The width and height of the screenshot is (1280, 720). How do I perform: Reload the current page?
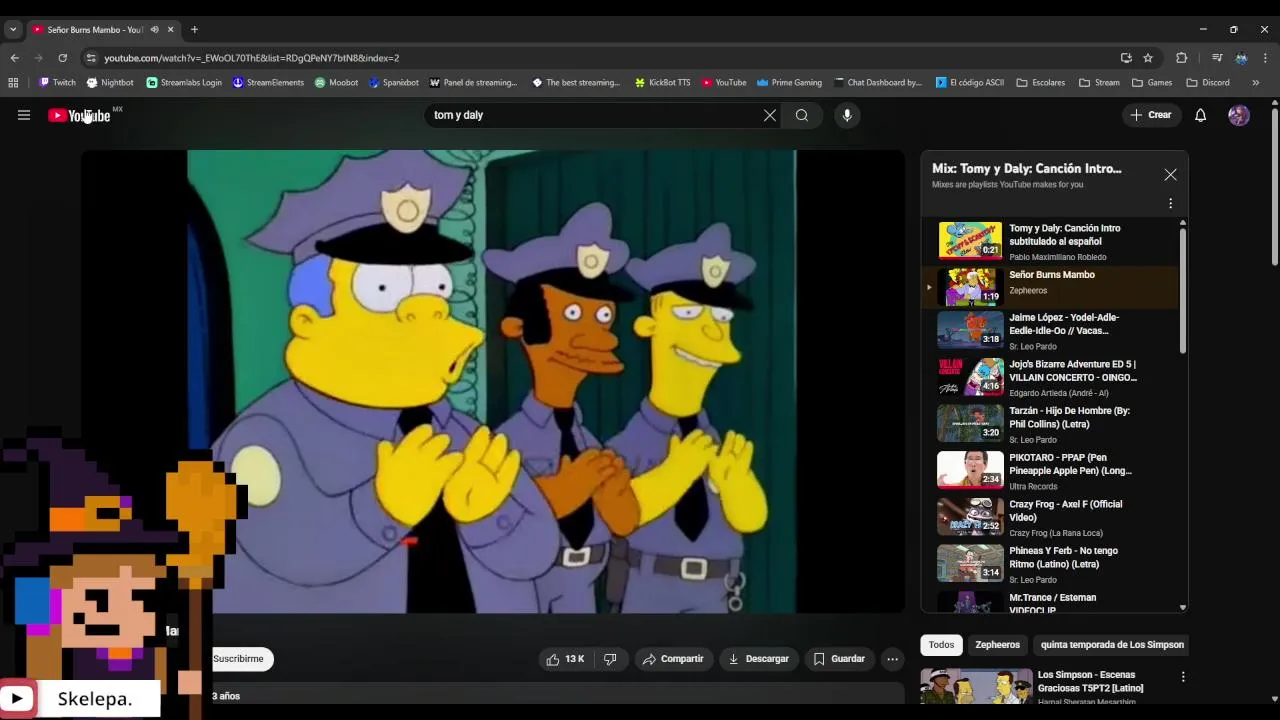62,58
